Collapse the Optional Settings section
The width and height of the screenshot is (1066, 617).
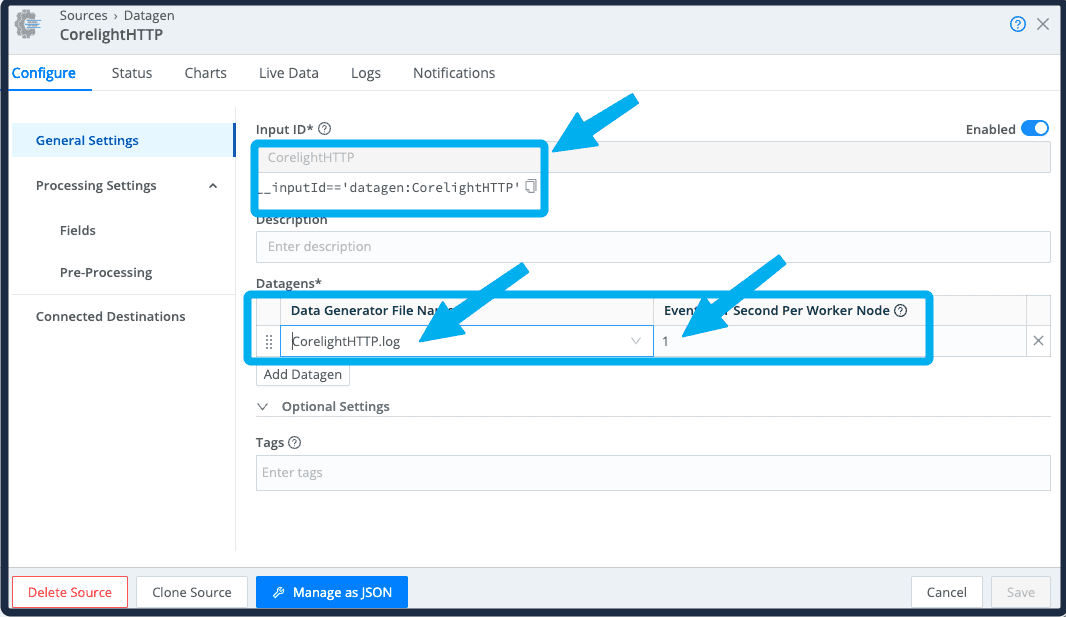263,407
